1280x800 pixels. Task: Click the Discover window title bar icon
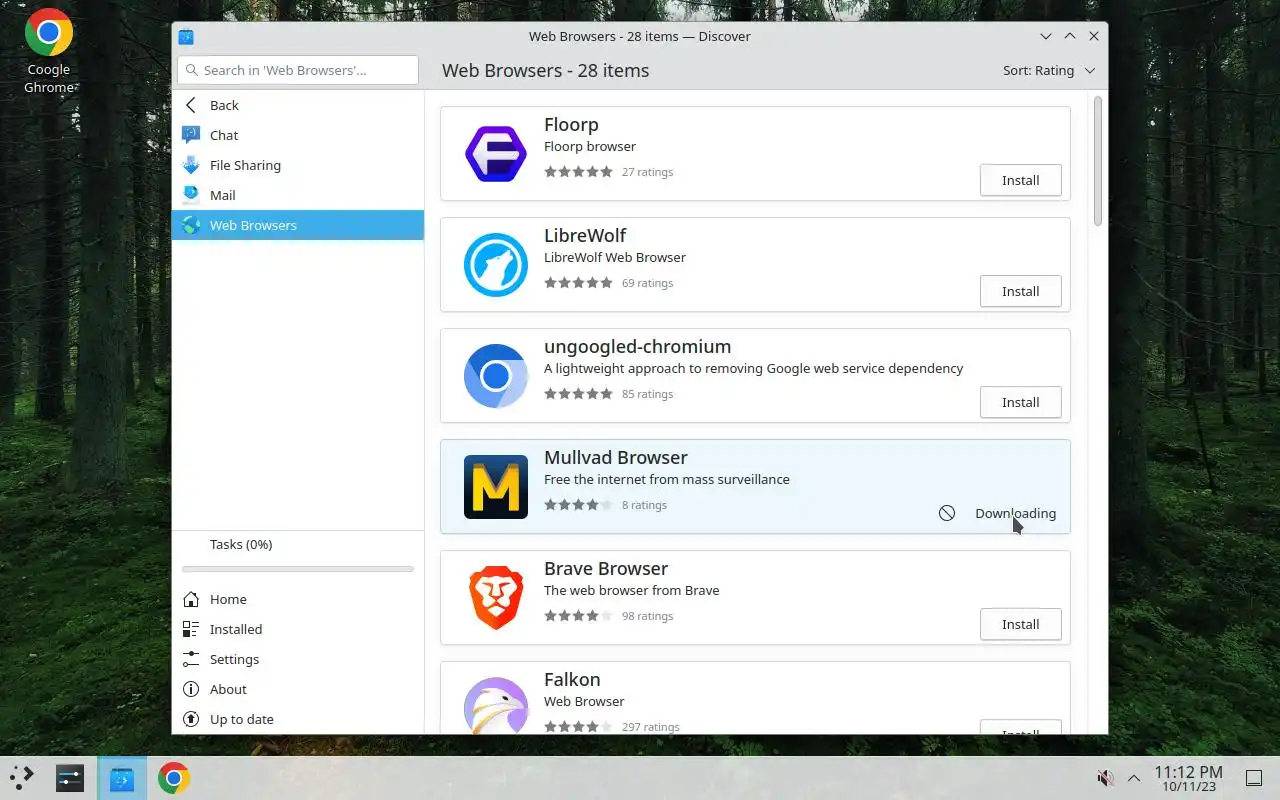186,36
